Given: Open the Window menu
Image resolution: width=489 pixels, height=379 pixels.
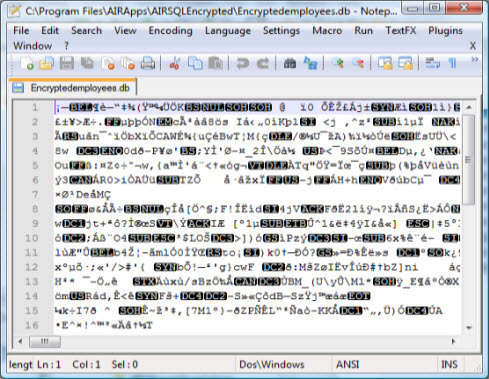Looking at the screenshot, I should (x=32, y=46).
